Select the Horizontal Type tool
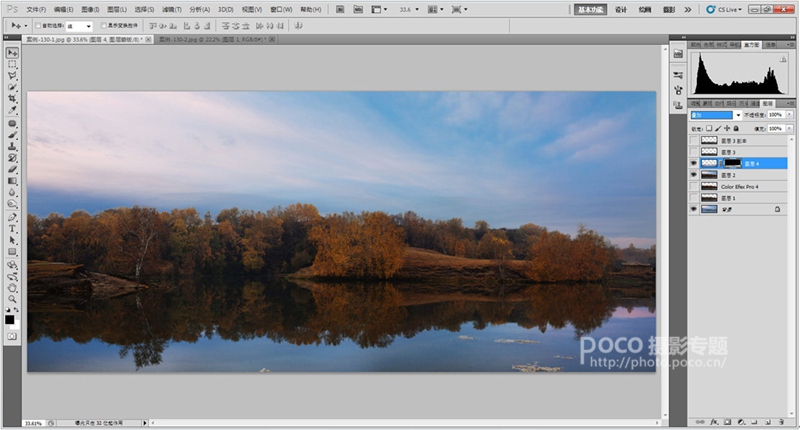This screenshot has height=430, width=800. click(12, 229)
